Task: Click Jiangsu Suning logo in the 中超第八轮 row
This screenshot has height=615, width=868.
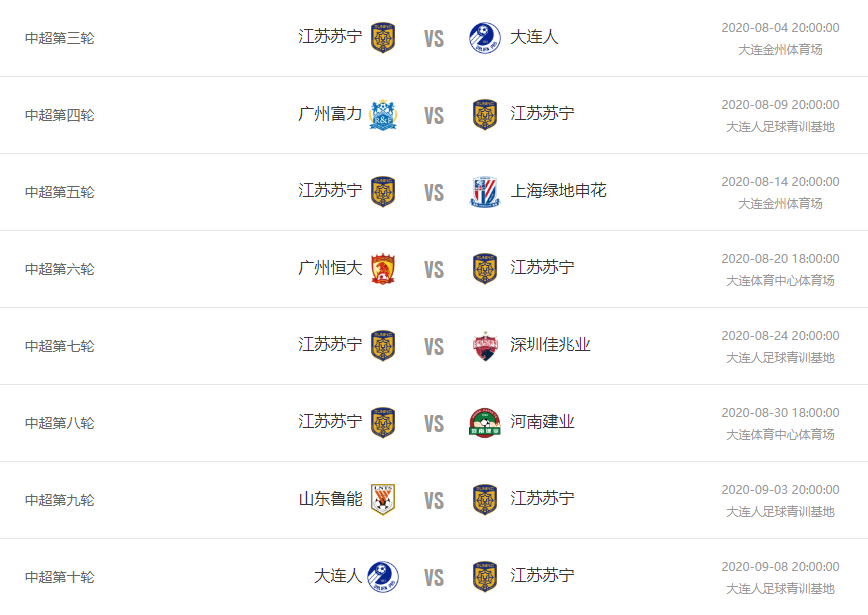Action: (383, 423)
